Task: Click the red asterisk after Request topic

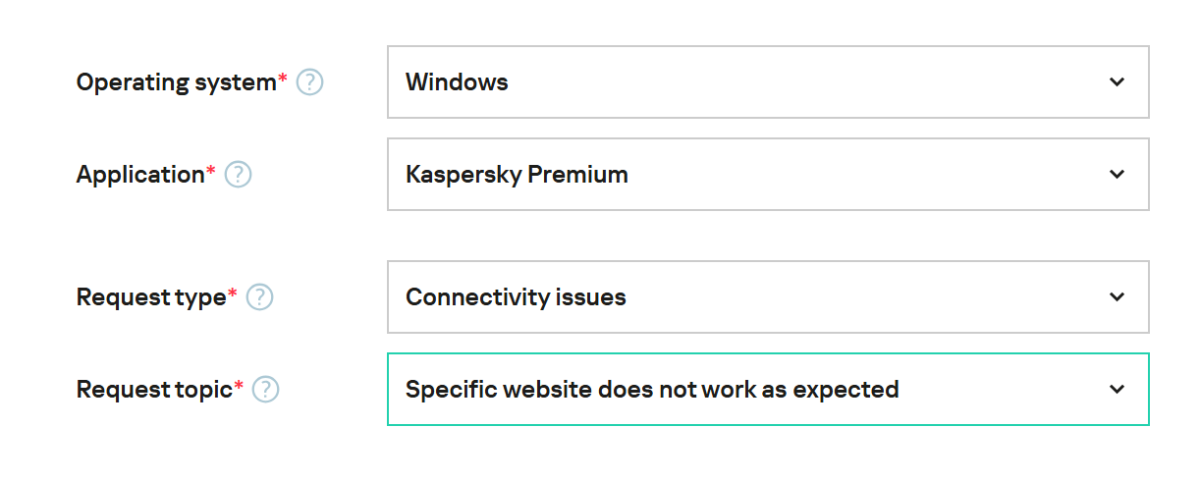Action: (239, 385)
